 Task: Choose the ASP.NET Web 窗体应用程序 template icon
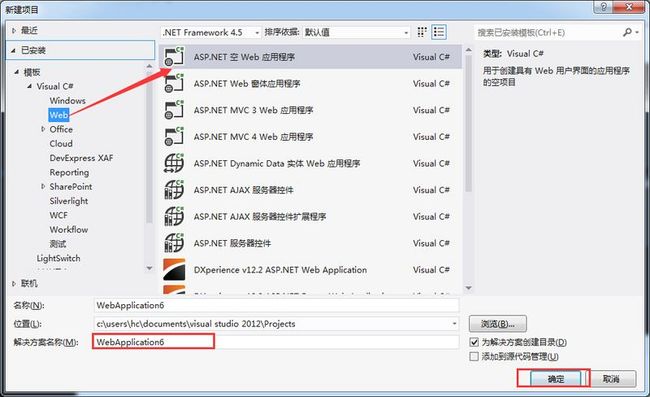(174, 83)
